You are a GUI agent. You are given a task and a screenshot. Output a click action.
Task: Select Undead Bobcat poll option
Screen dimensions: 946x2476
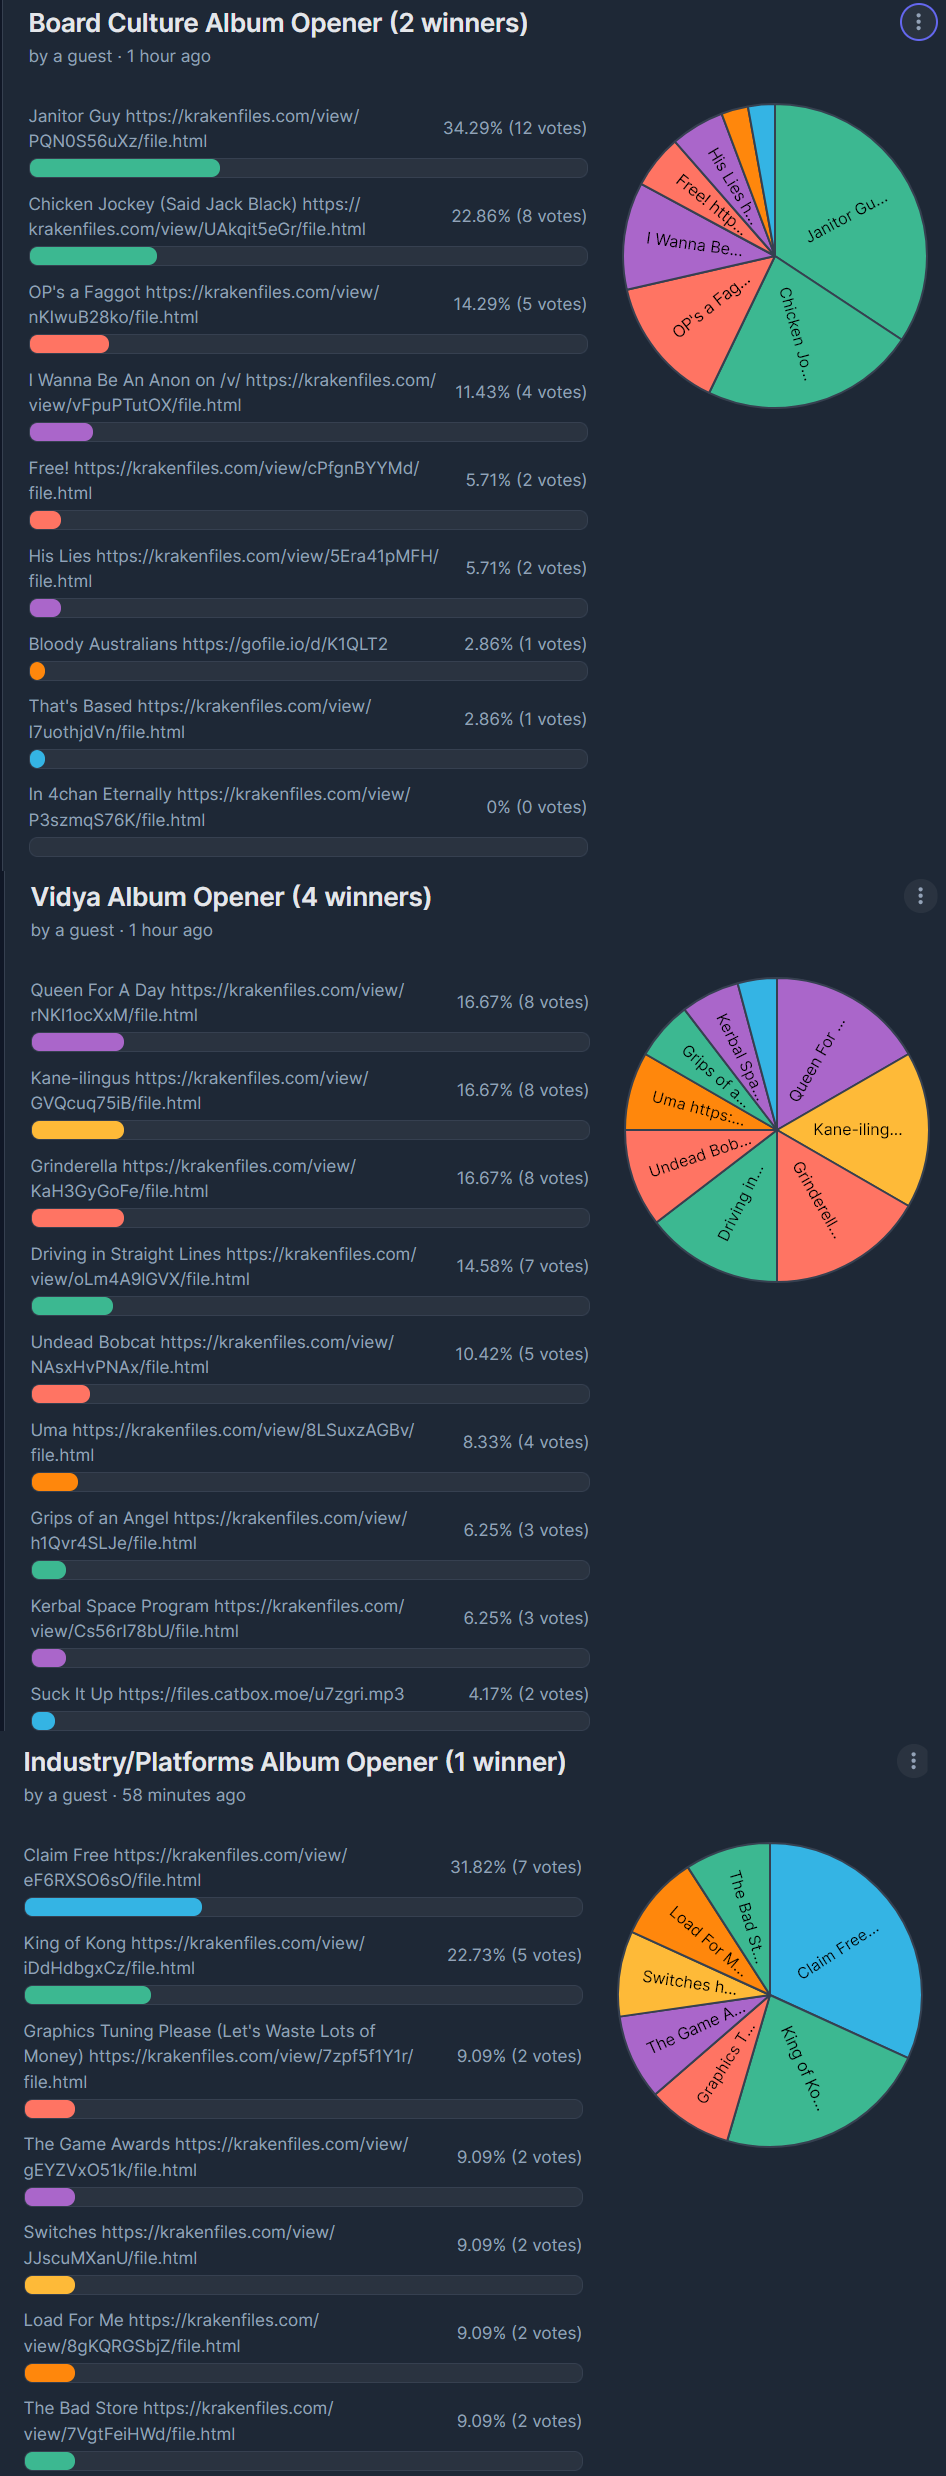(213, 1354)
